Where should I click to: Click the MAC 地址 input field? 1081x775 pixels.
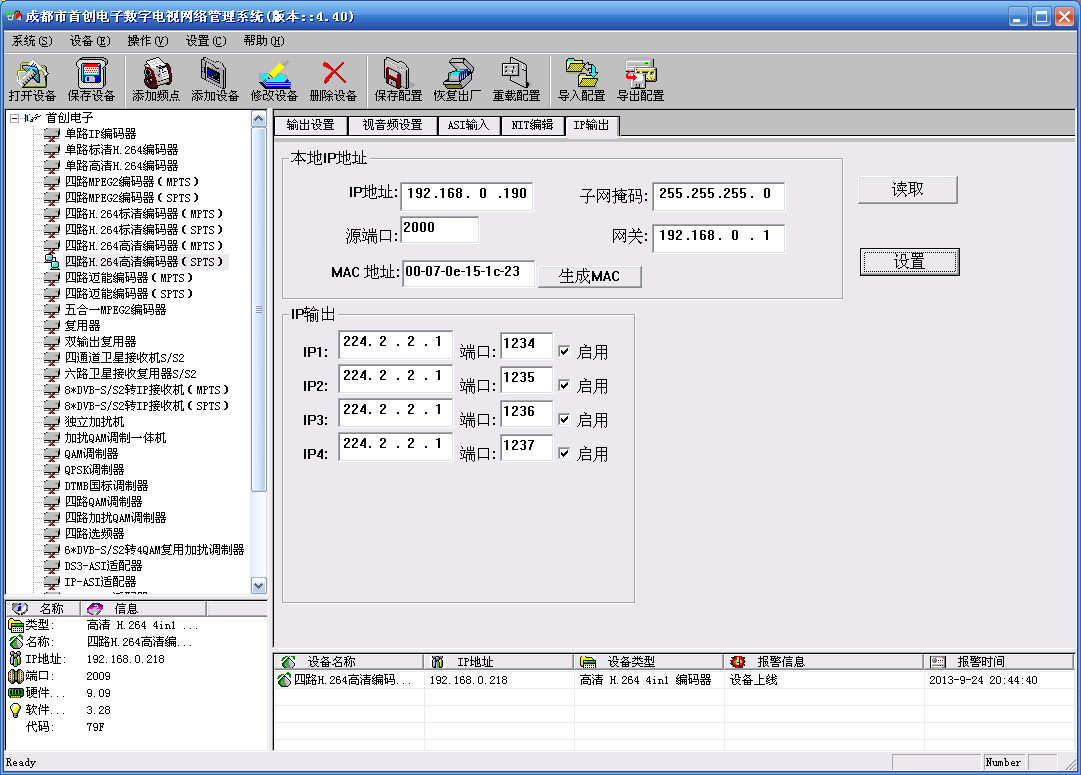click(468, 272)
